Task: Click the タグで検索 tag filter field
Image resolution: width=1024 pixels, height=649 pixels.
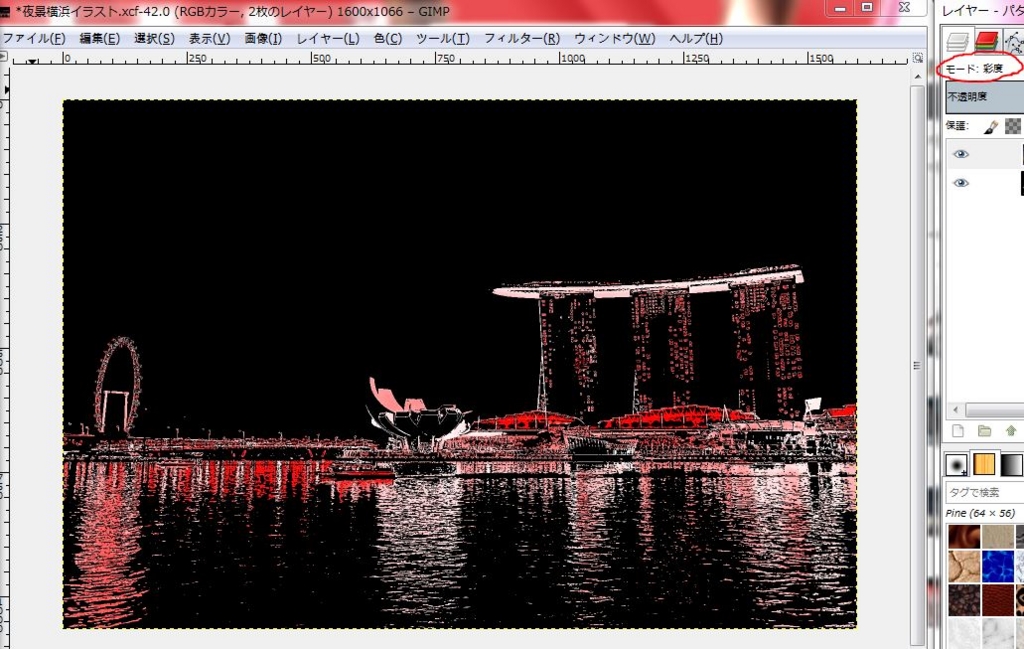Action: click(985, 492)
